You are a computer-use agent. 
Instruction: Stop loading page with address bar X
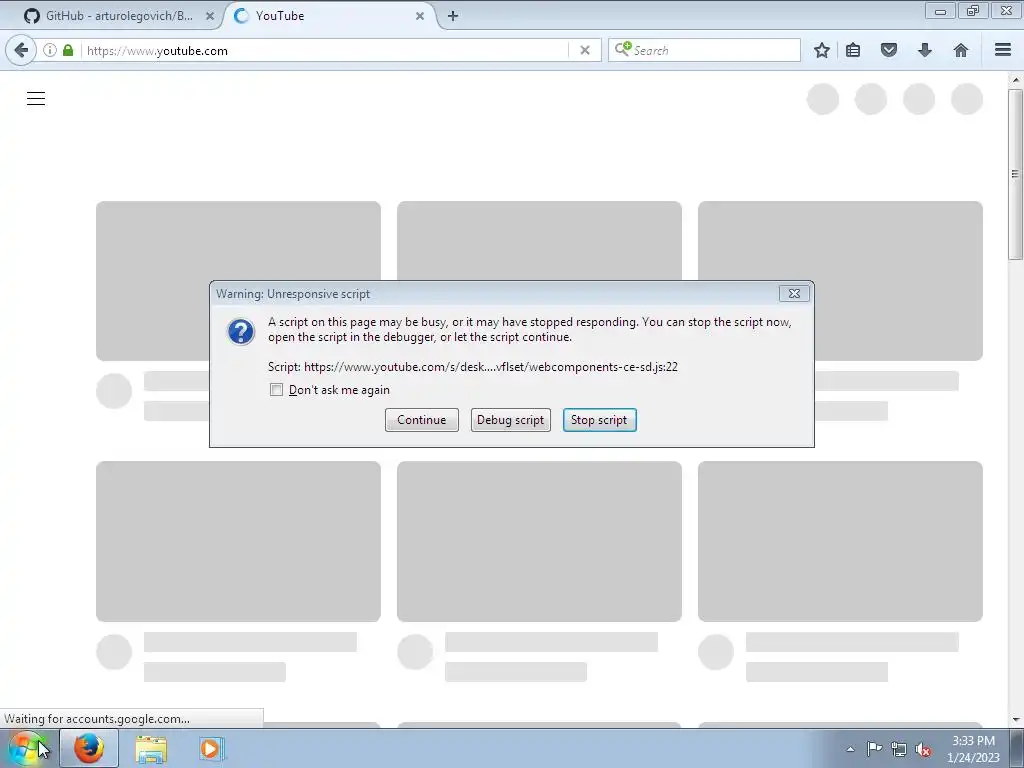pyautogui.click(x=584, y=50)
